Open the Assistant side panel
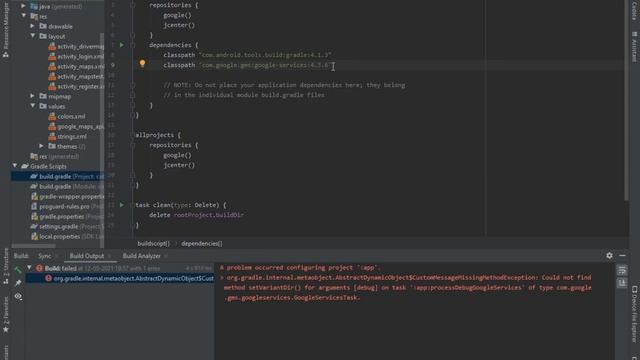Image resolution: width=640 pixels, height=360 pixels. click(634, 48)
